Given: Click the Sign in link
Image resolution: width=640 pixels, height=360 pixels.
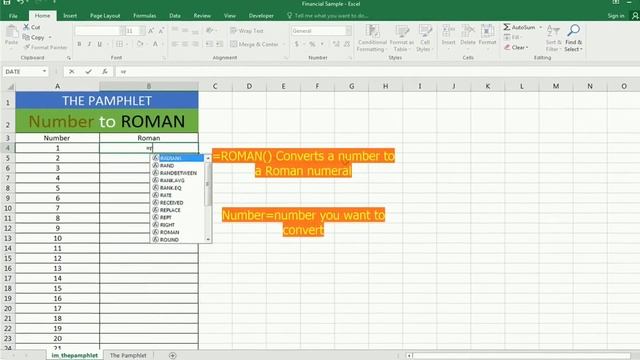Looking at the screenshot, I should [x=616, y=16].
